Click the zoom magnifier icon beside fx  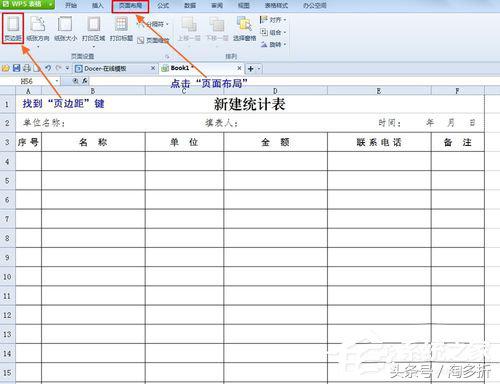76,81
